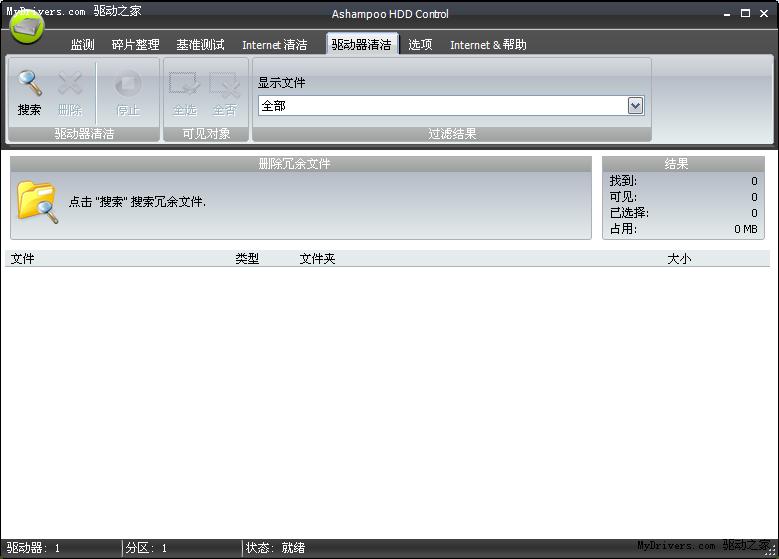Open the Internet & 帮助 tab
The image size is (779, 559).
[488, 45]
